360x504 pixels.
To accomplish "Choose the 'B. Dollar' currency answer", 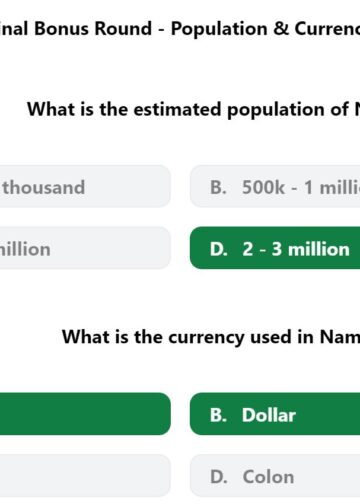I will pos(275,414).
